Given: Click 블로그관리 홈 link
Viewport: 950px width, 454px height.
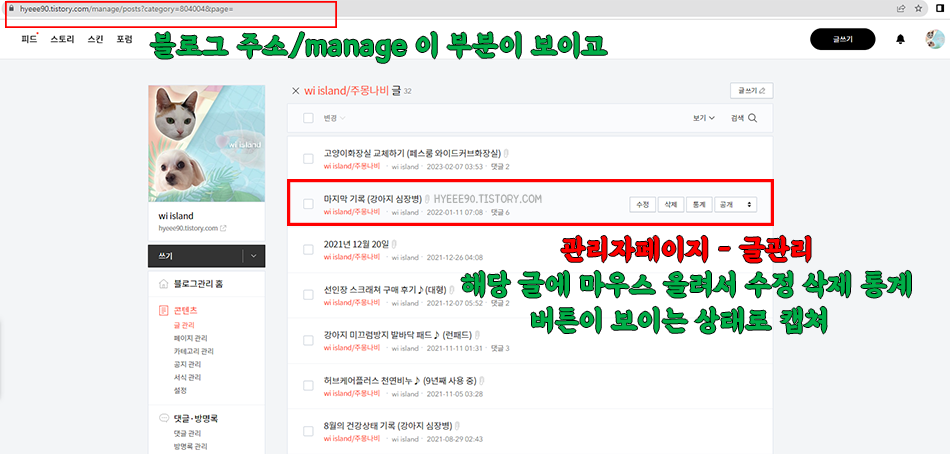Looking at the screenshot, I should pos(198,284).
